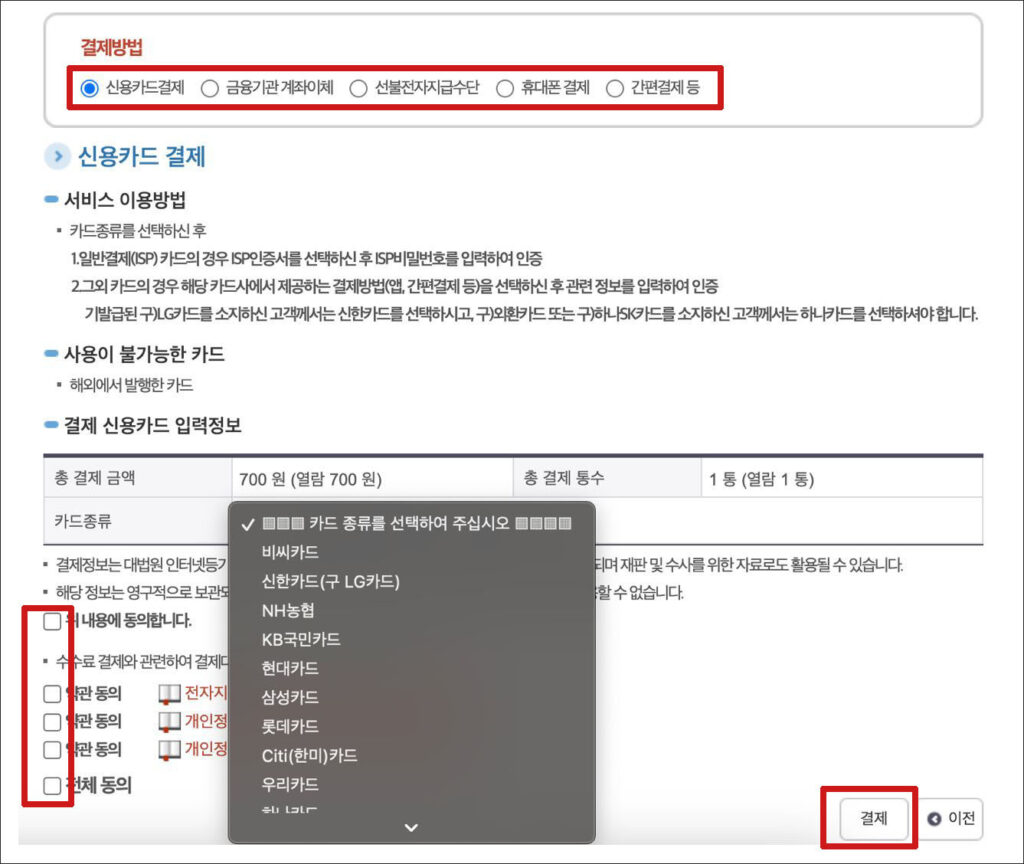Pick 휴대폰 결제 payment method
This screenshot has height=864, width=1024.
505,88
